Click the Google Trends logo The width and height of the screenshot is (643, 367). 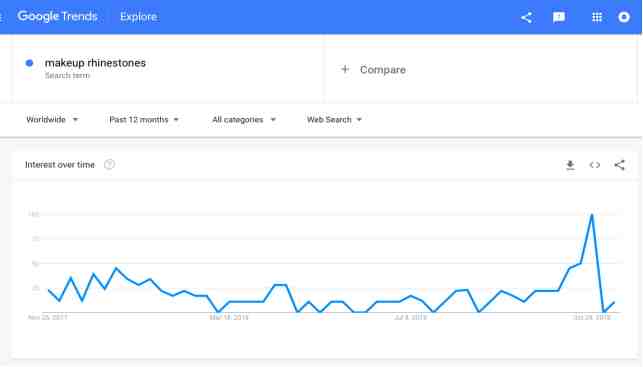[x=57, y=16]
